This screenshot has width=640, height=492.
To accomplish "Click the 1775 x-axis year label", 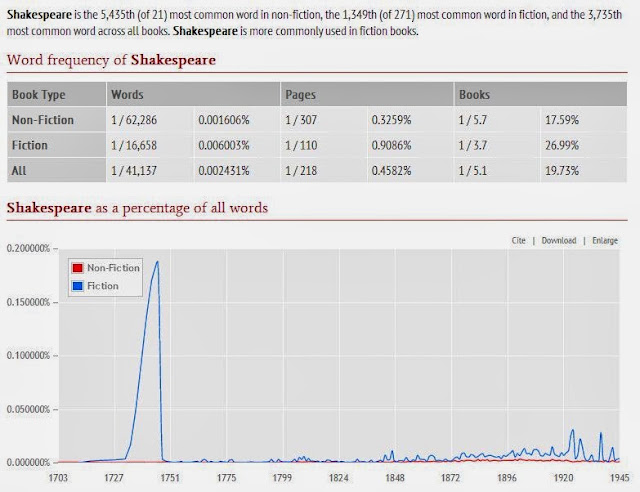I will pos(226,478).
